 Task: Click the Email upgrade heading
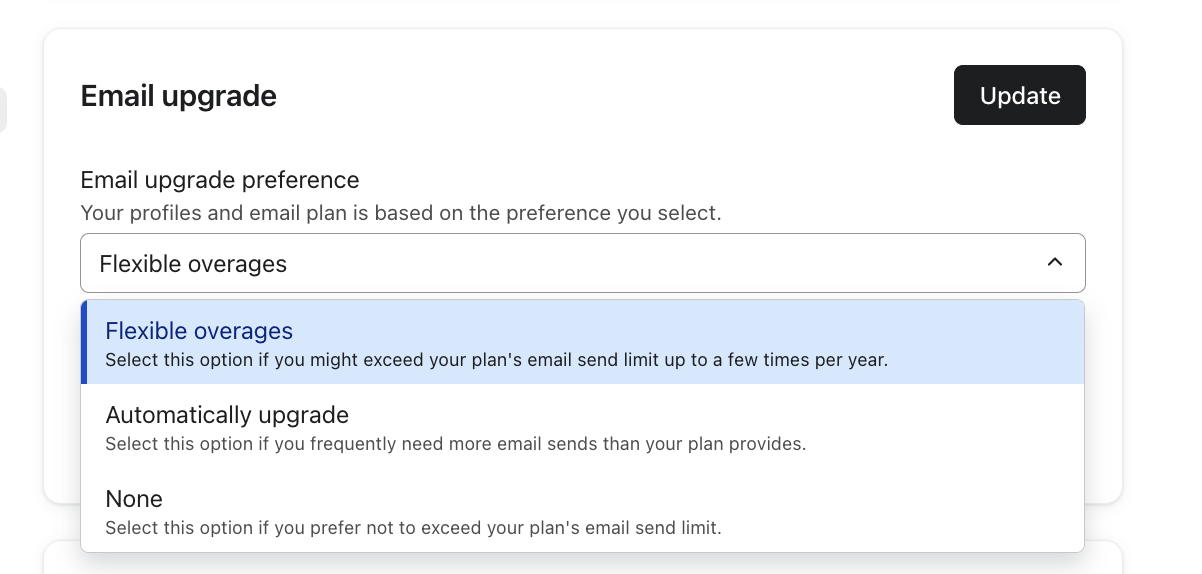178,96
